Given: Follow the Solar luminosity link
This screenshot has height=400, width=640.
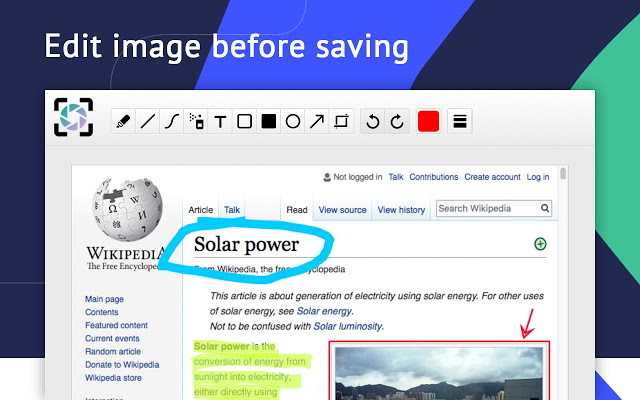Looking at the screenshot, I should [x=348, y=326].
